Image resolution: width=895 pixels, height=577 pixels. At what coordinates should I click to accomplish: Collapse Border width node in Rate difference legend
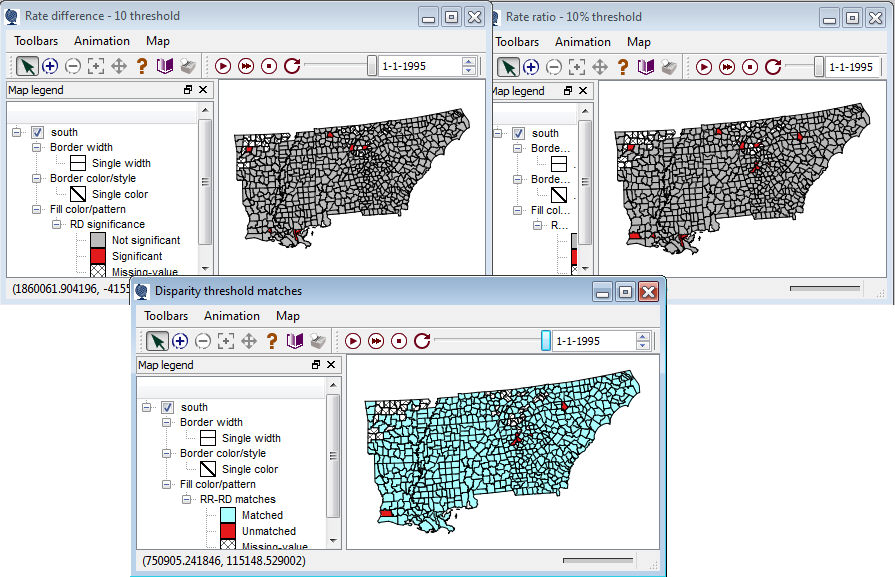(37, 147)
